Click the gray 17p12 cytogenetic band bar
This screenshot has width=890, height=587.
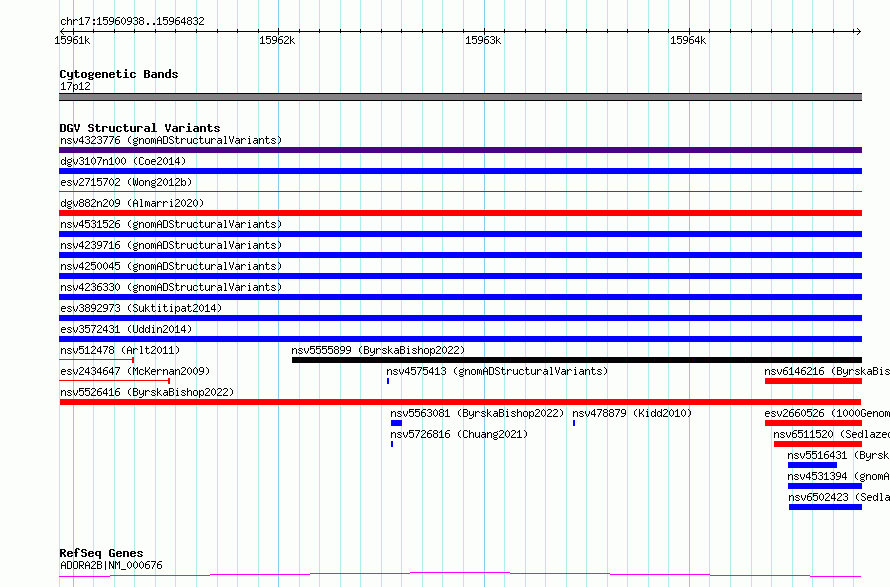(x=460, y=97)
